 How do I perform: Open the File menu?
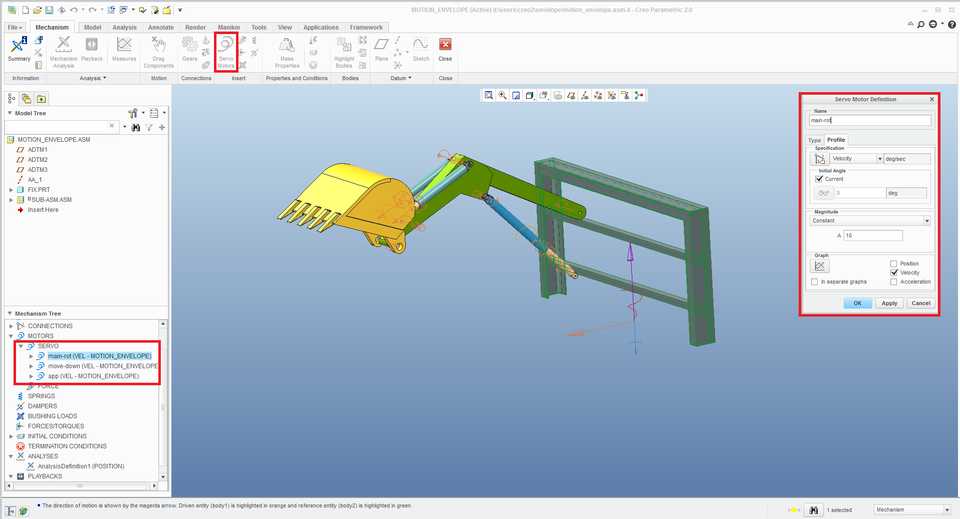tap(15, 28)
